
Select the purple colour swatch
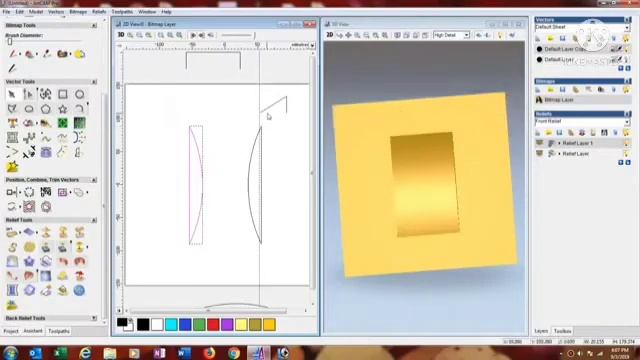(227, 324)
